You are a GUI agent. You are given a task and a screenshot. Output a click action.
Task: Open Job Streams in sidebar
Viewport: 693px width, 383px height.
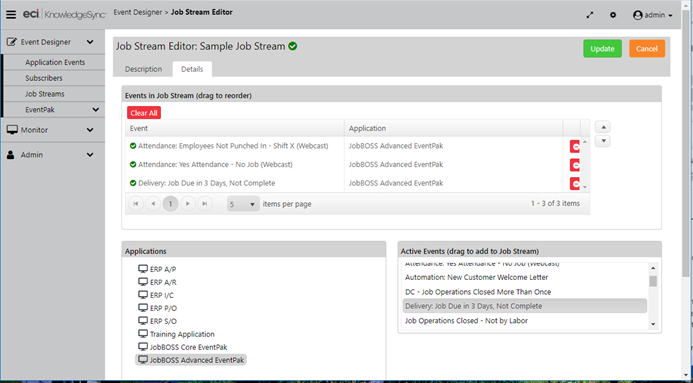(45, 94)
